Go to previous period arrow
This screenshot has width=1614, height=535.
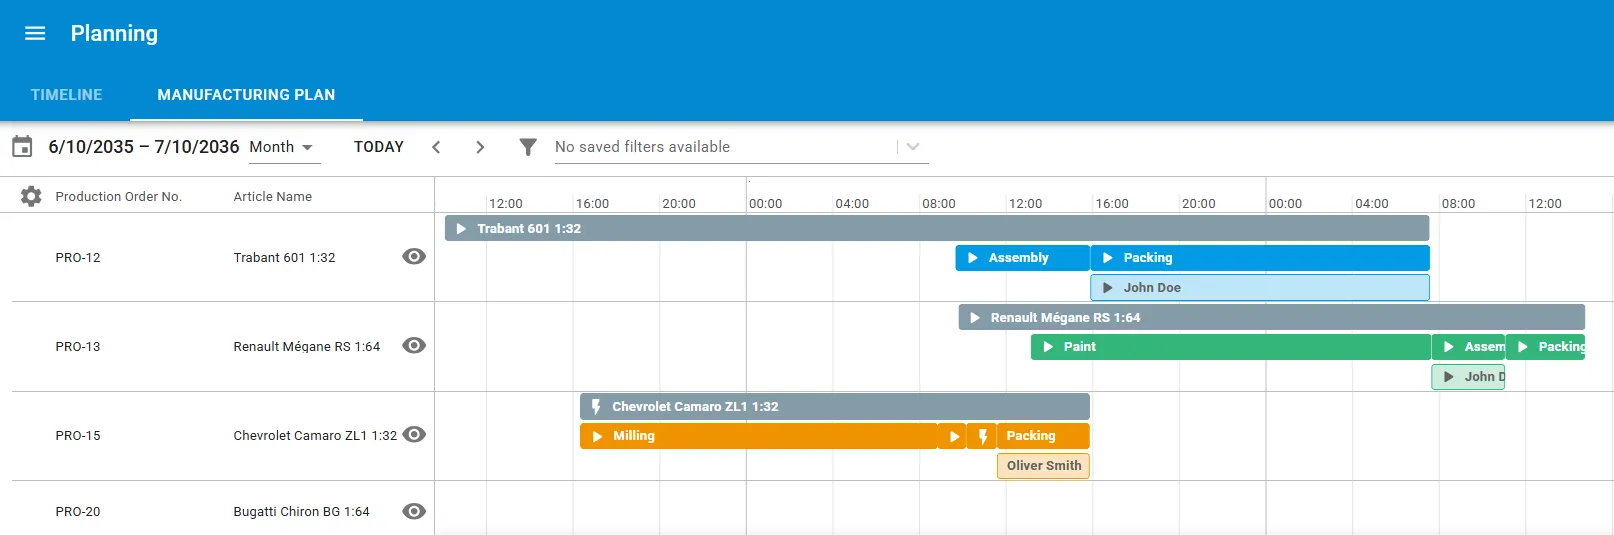coord(436,147)
